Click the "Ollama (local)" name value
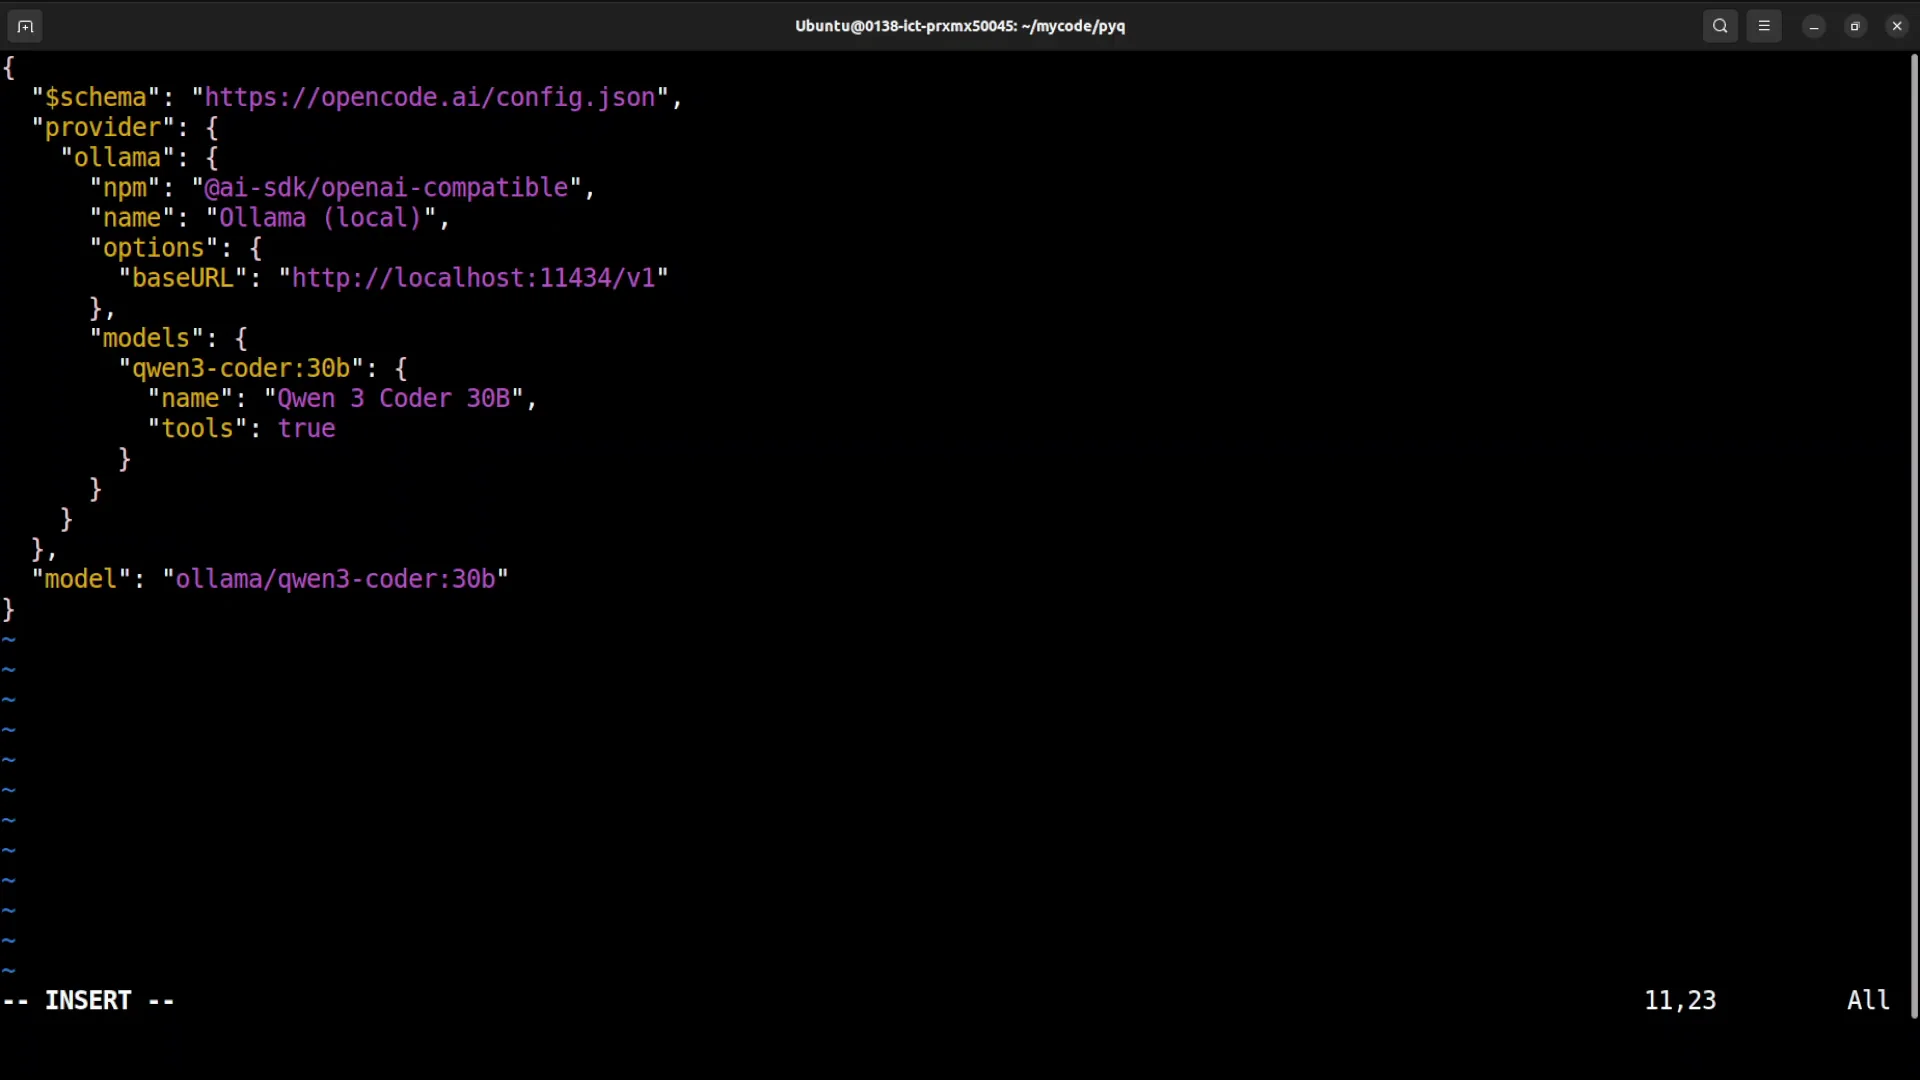Screen dimensions: 1920x1080 [x=320, y=218]
